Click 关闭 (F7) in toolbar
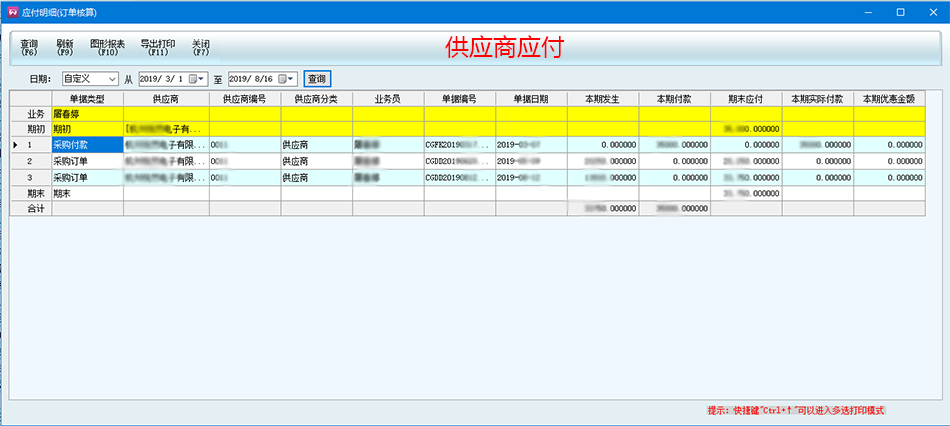The width and height of the screenshot is (950, 426). coord(201,47)
